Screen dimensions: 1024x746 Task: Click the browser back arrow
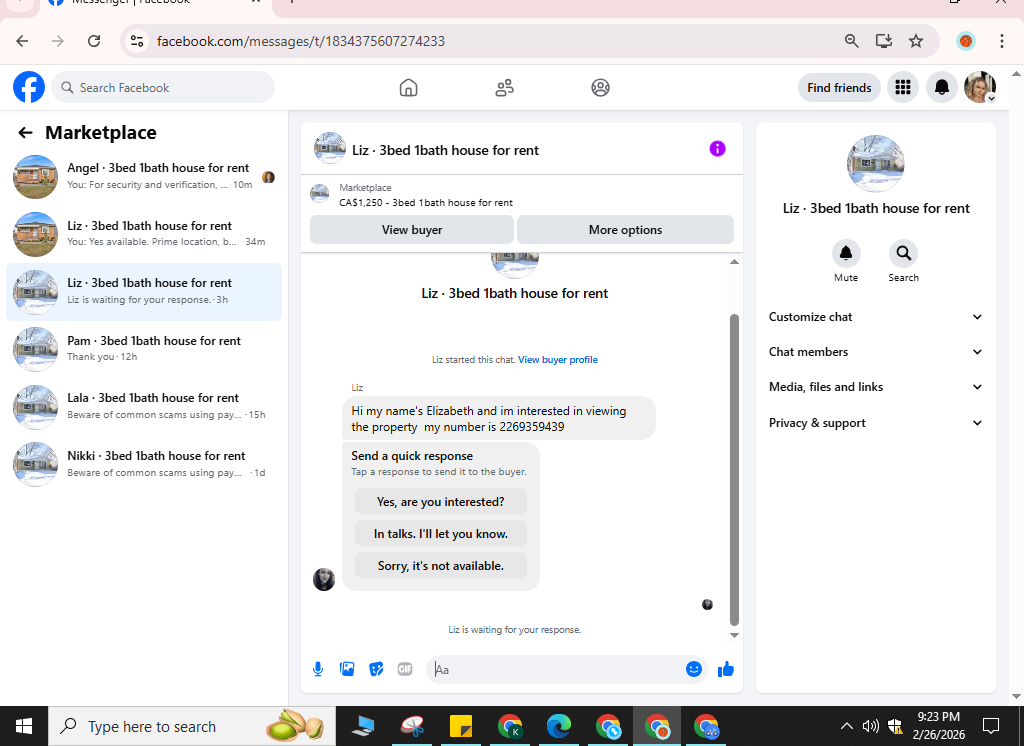coord(22,41)
